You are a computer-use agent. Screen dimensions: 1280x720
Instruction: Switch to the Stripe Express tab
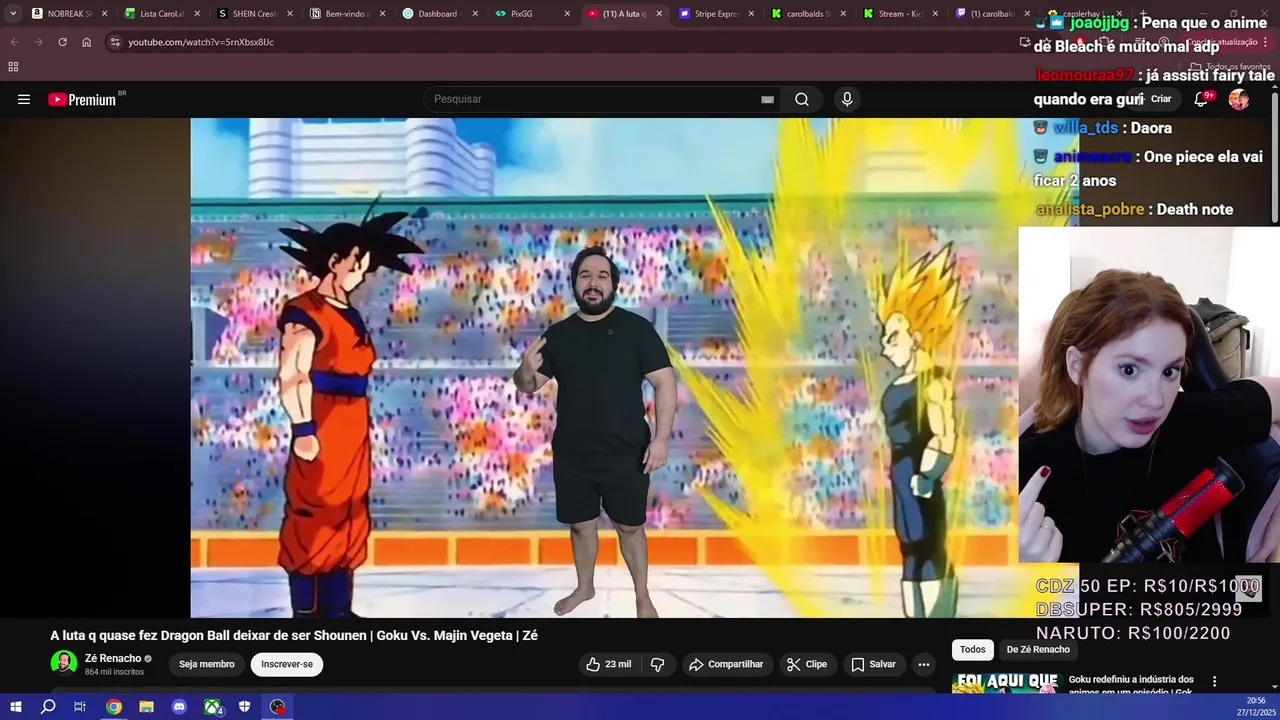click(x=716, y=14)
